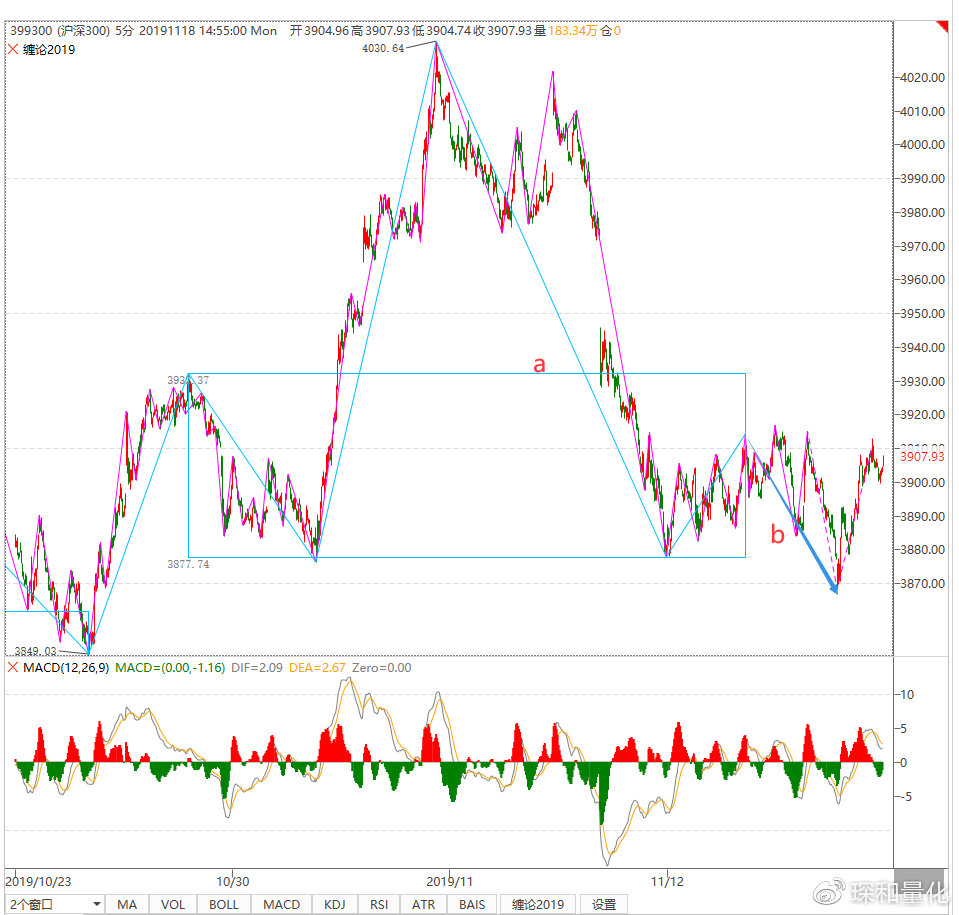
Task: Open the 设置 settings button
Action: click(x=604, y=904)
